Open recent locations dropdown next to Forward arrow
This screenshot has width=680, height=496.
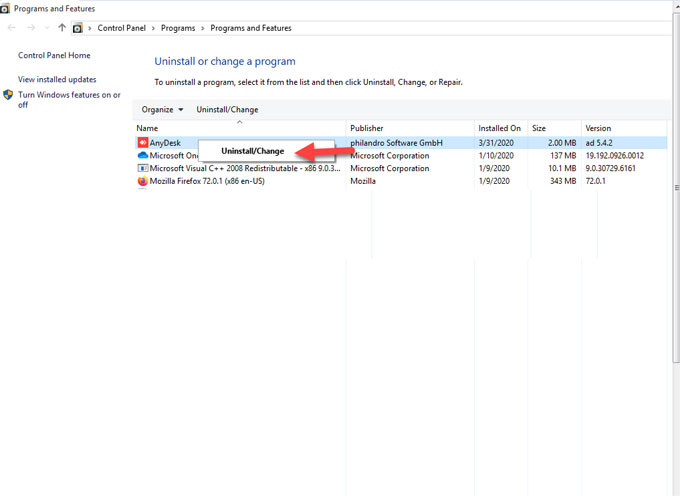46,28
